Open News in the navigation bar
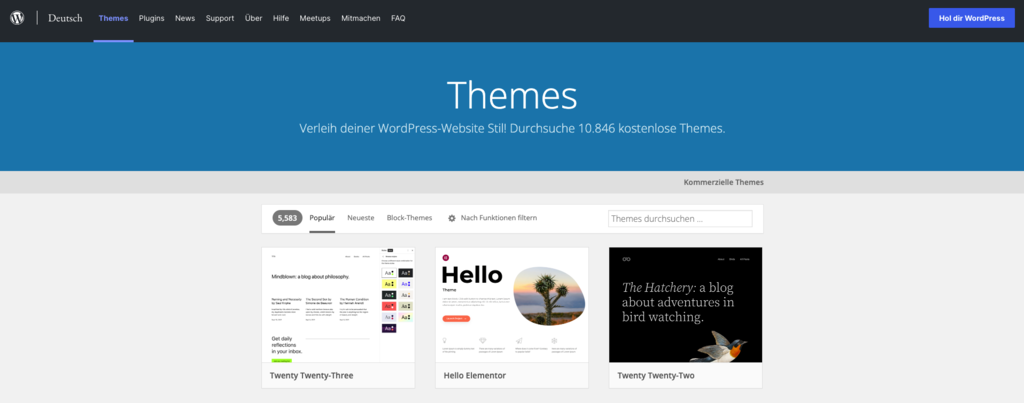Screen dimensions: 1024x403 point(185,18)
